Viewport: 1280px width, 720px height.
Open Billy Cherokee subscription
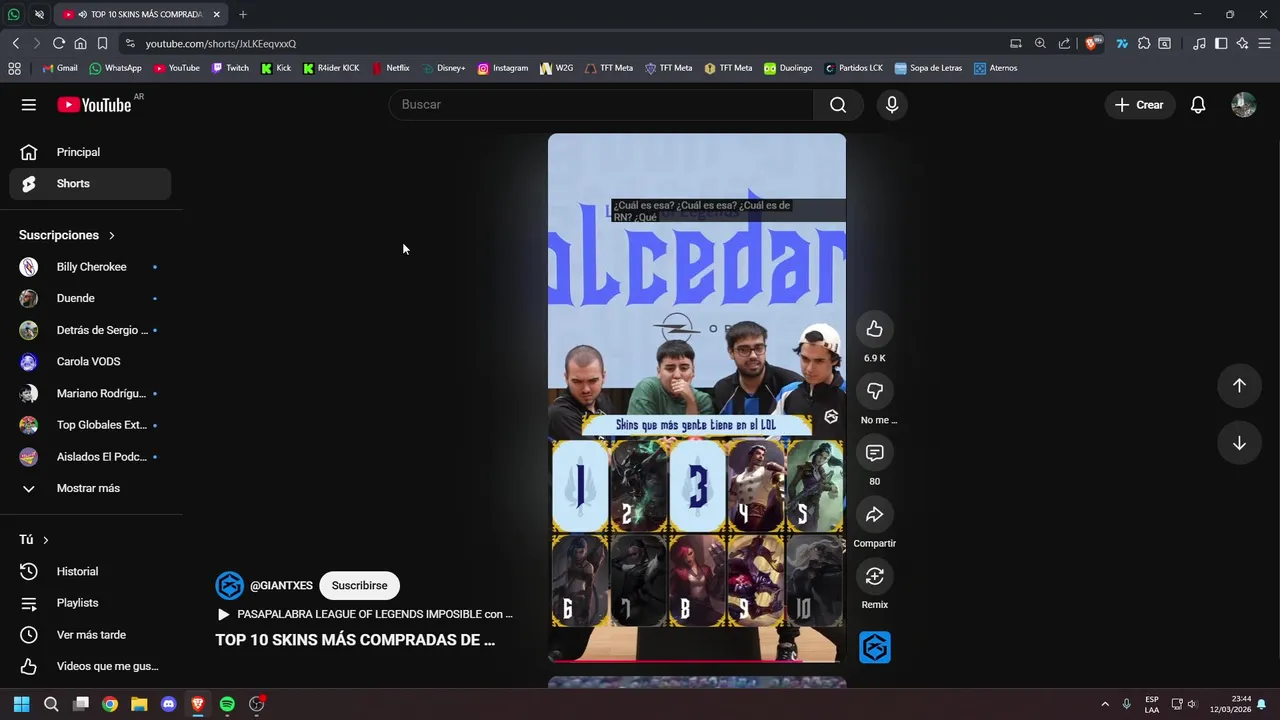coord(90,267)
